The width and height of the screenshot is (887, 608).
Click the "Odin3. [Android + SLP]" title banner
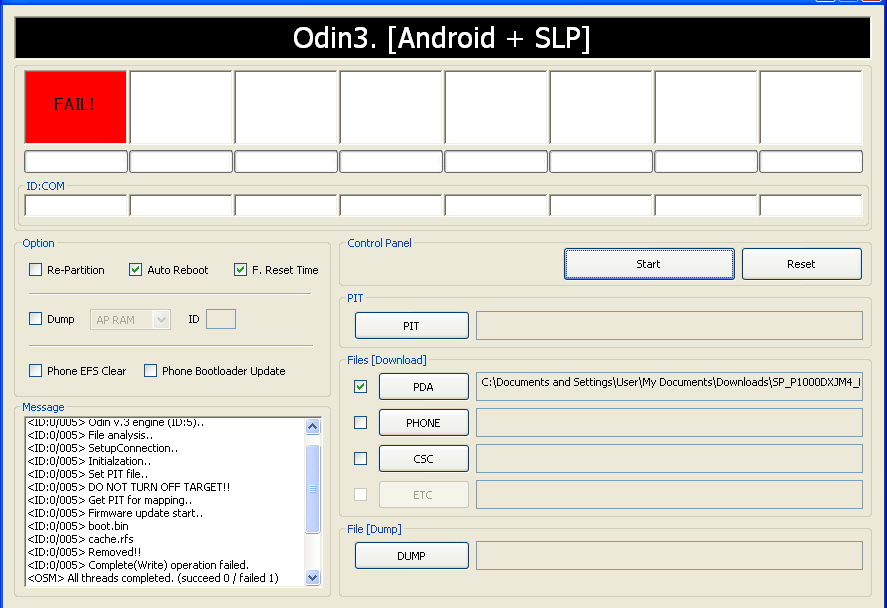coord(442,38)
